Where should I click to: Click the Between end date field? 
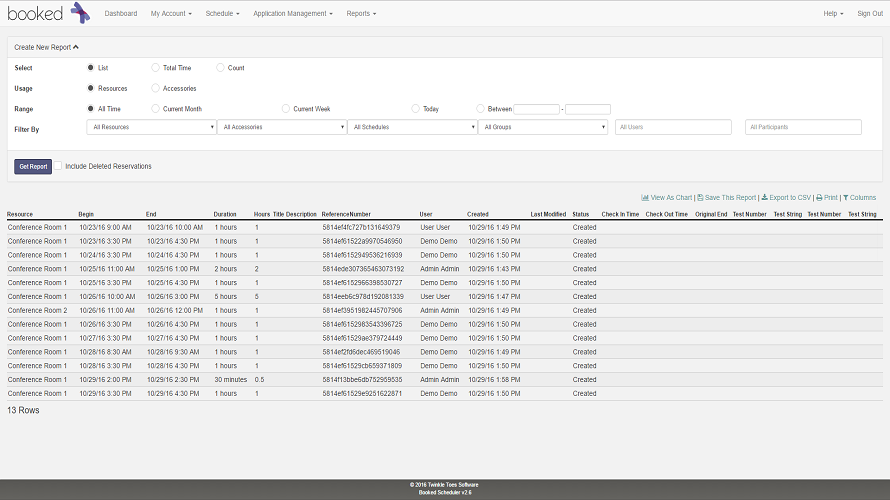pos(588,109)
